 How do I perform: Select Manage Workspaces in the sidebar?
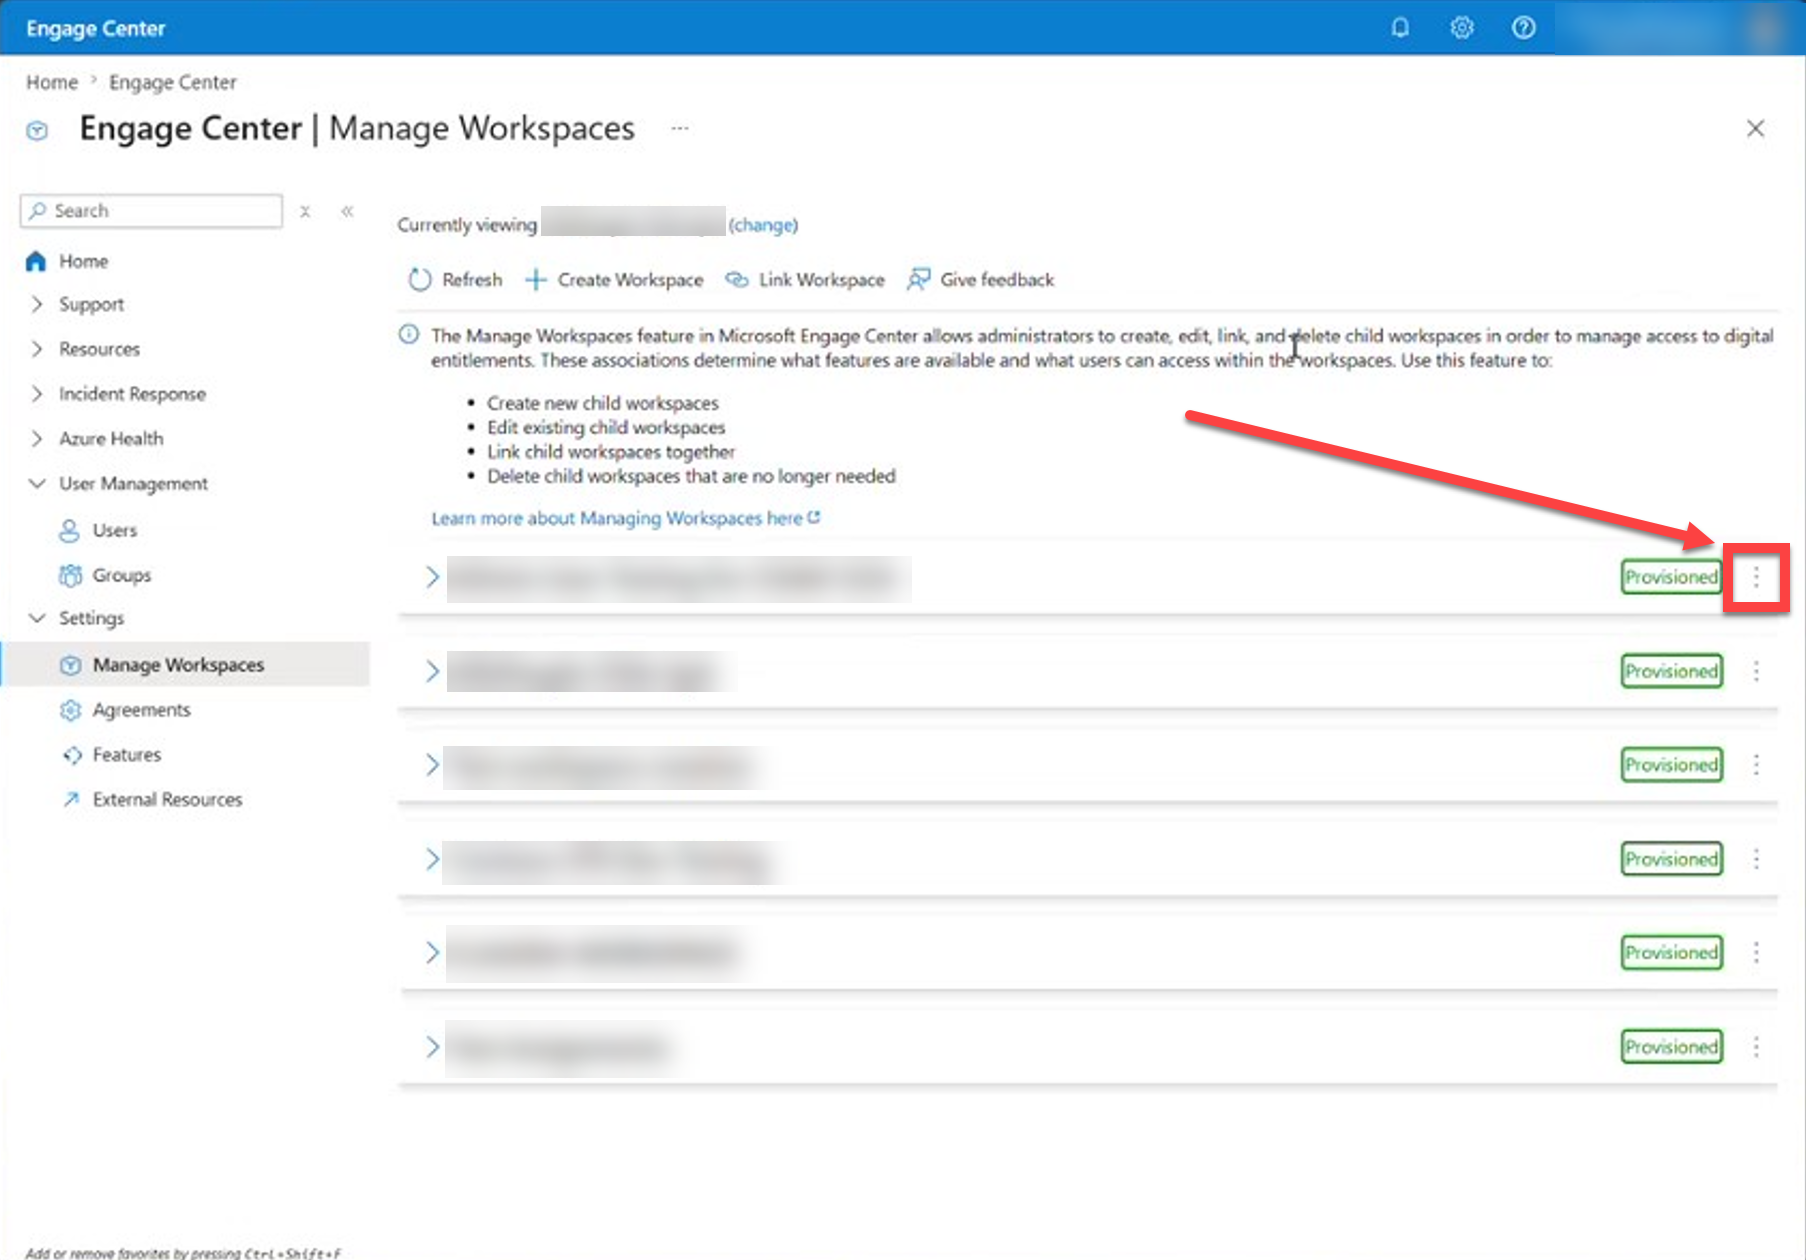186,665
